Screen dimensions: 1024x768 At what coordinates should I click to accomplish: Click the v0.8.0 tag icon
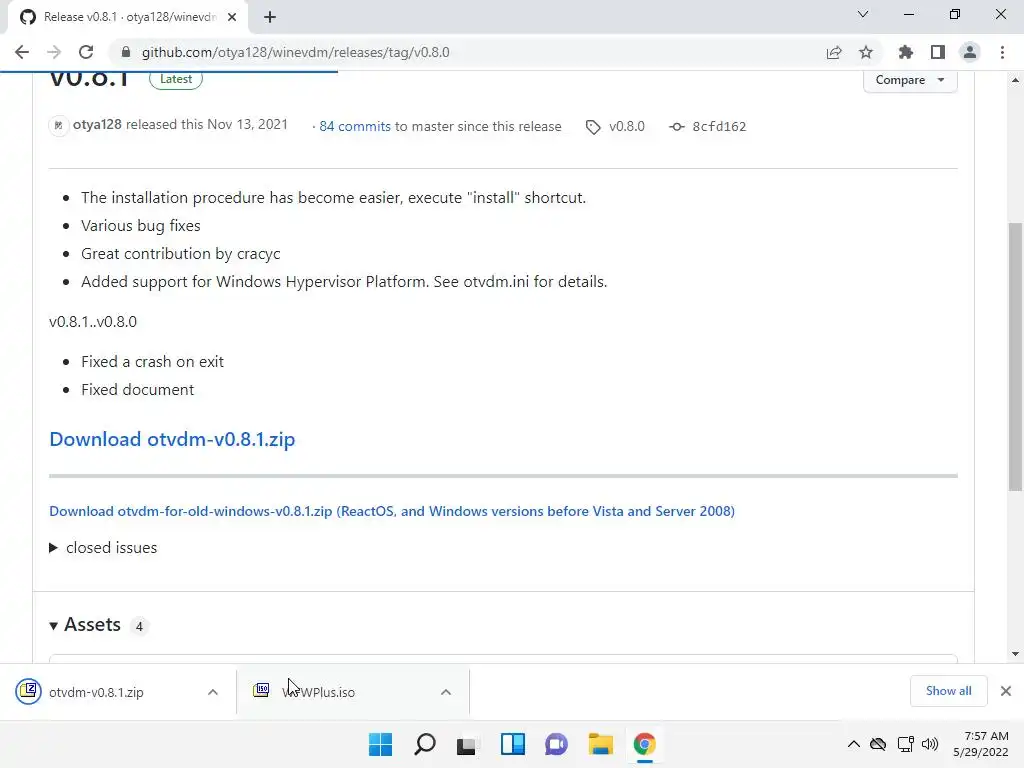point(593,127)
